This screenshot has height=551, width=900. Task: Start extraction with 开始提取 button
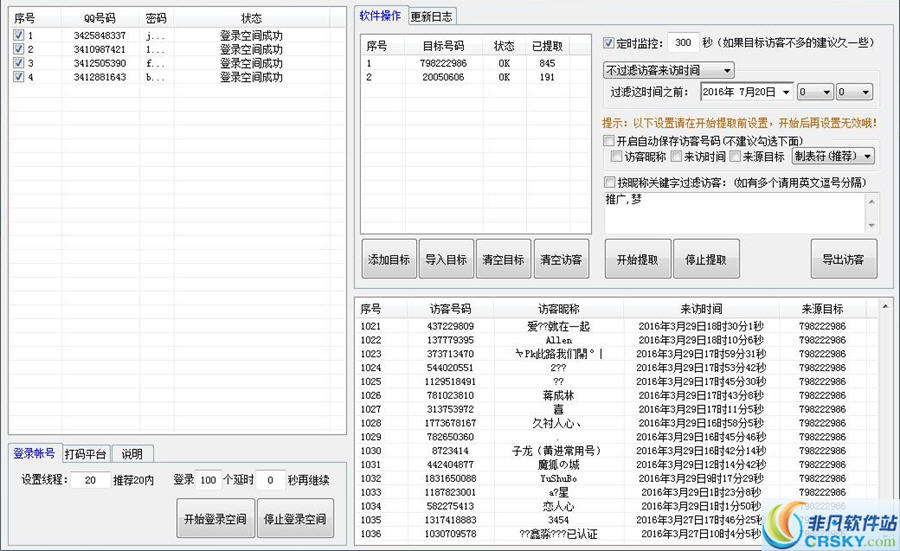[x=638, y=259]
